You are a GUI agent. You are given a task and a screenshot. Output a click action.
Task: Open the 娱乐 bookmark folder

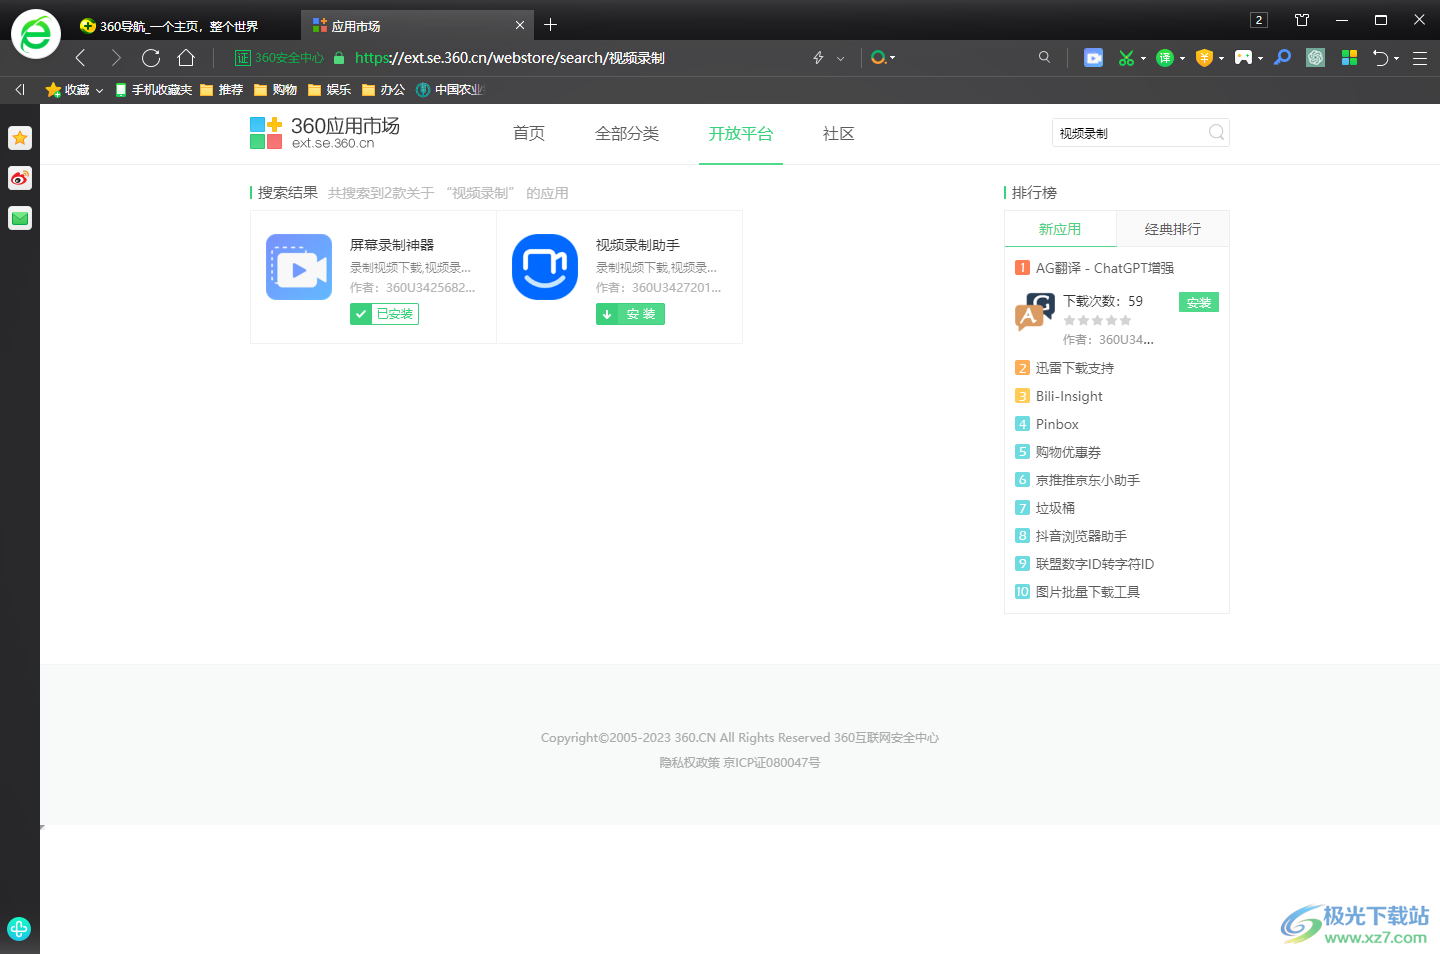coord(329,89)
